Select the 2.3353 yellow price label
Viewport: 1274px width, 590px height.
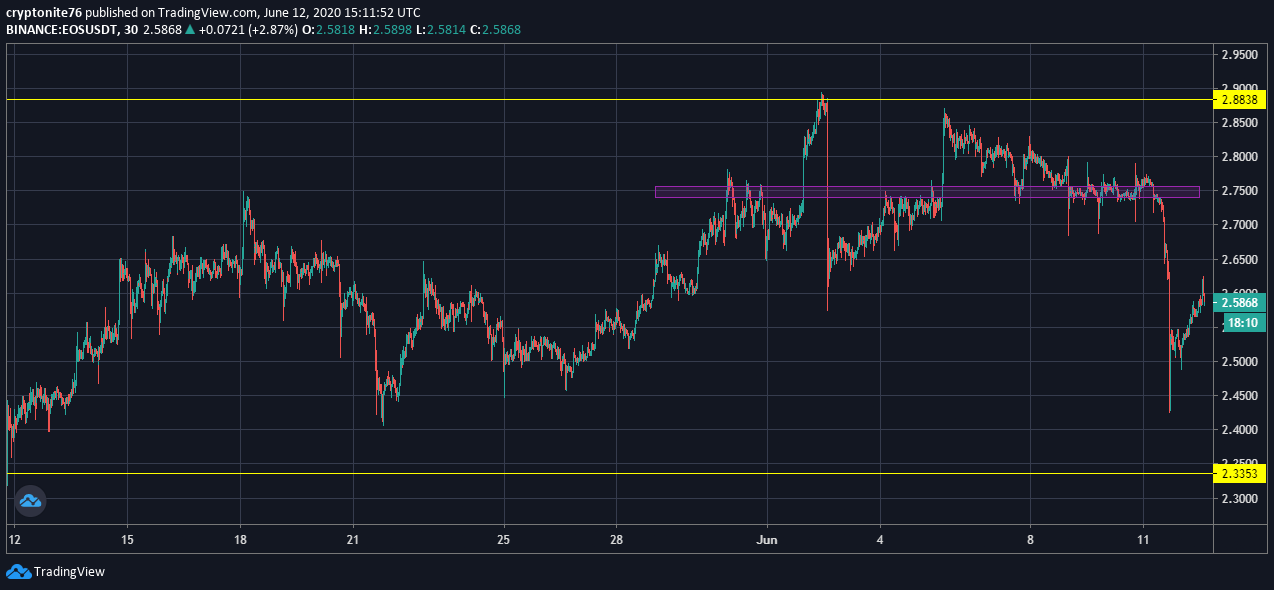1239,473
